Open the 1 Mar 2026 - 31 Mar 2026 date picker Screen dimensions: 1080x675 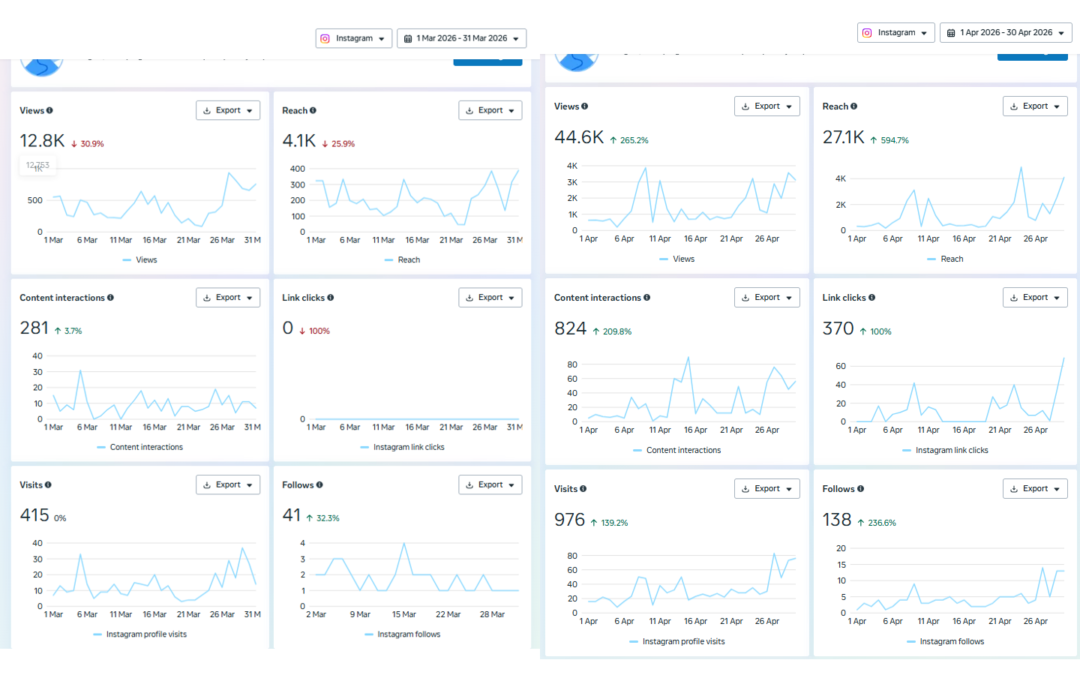(461, 39)
